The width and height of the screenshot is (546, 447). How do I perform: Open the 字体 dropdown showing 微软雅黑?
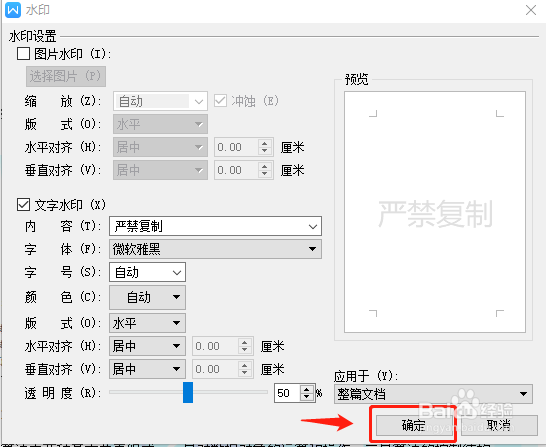click(x=215, y=249)
